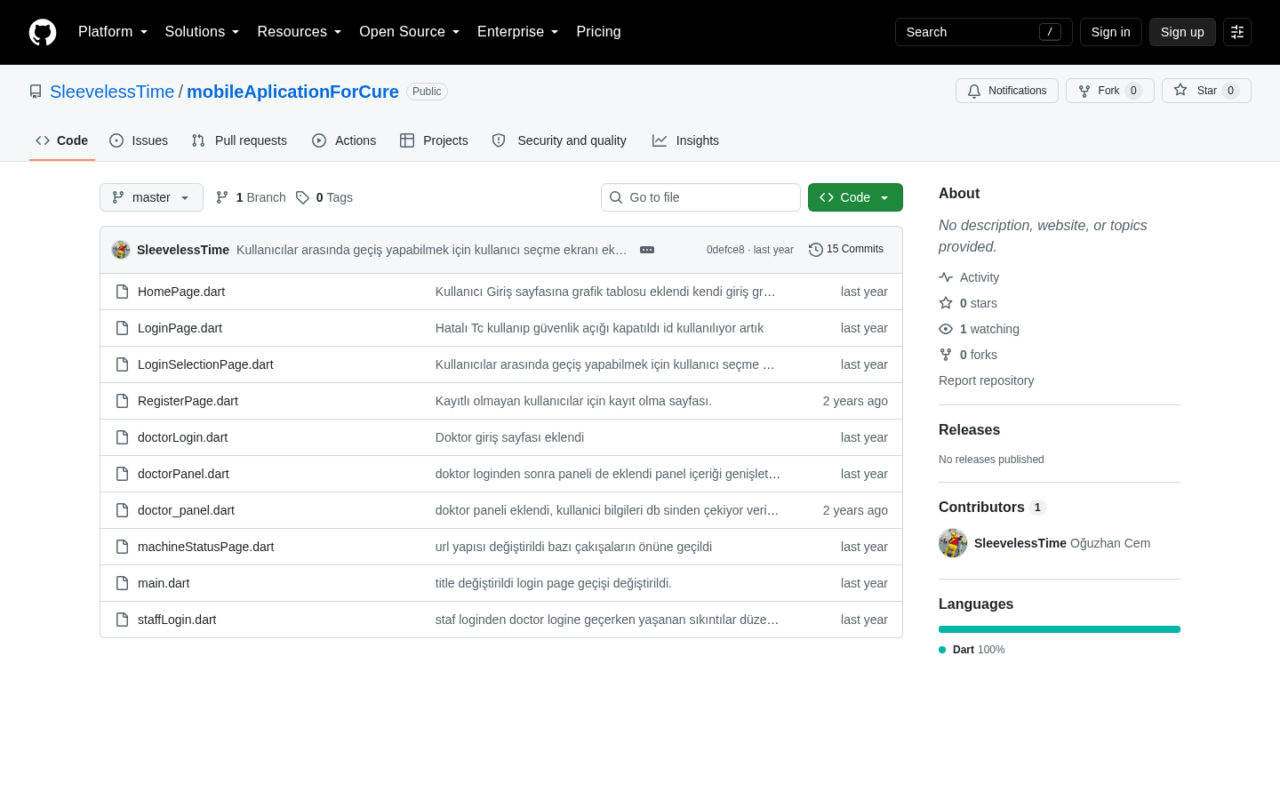Click the tag icon beside 0 Tags

[x=303, y=198]
